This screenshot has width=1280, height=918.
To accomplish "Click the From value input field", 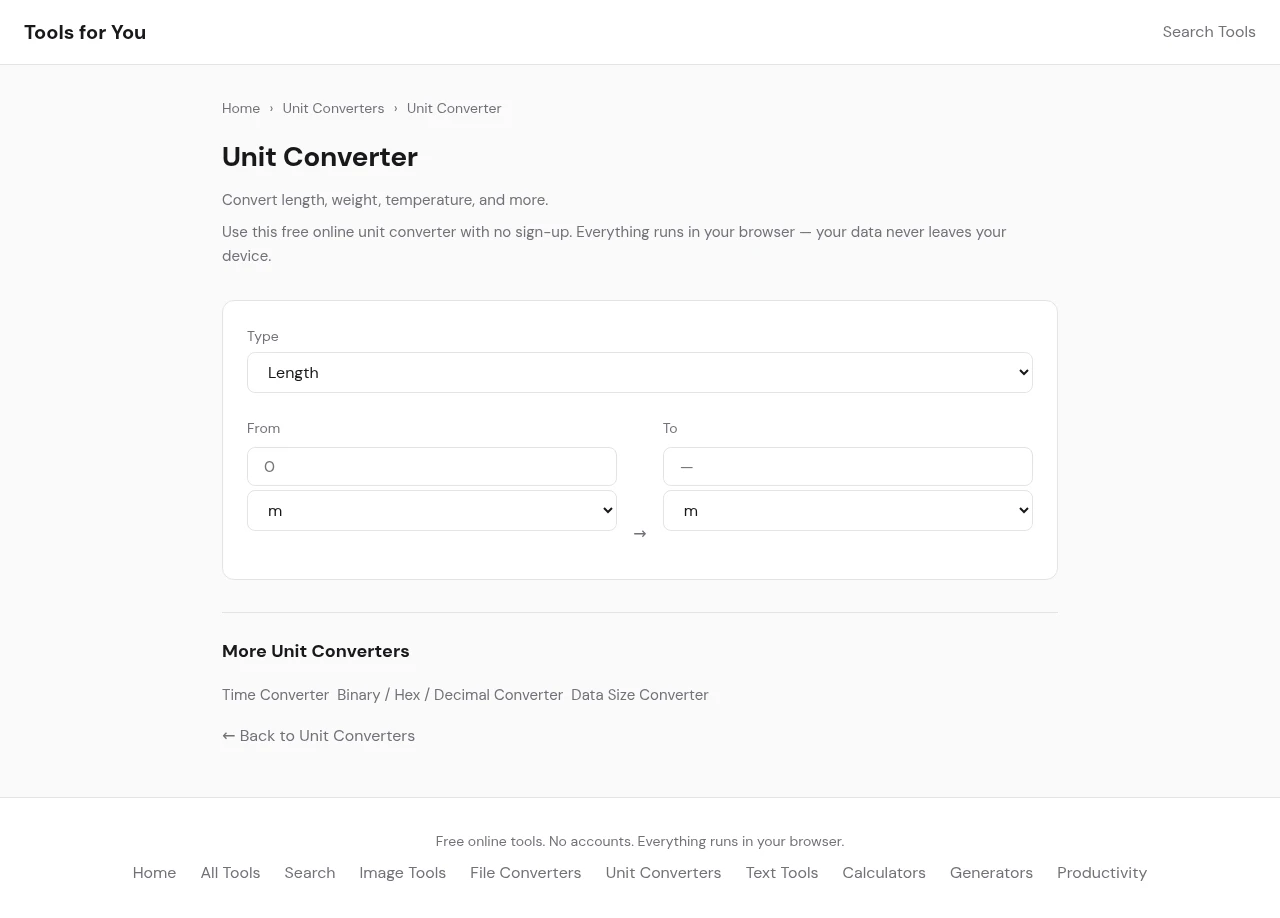I will coord(431,467).
